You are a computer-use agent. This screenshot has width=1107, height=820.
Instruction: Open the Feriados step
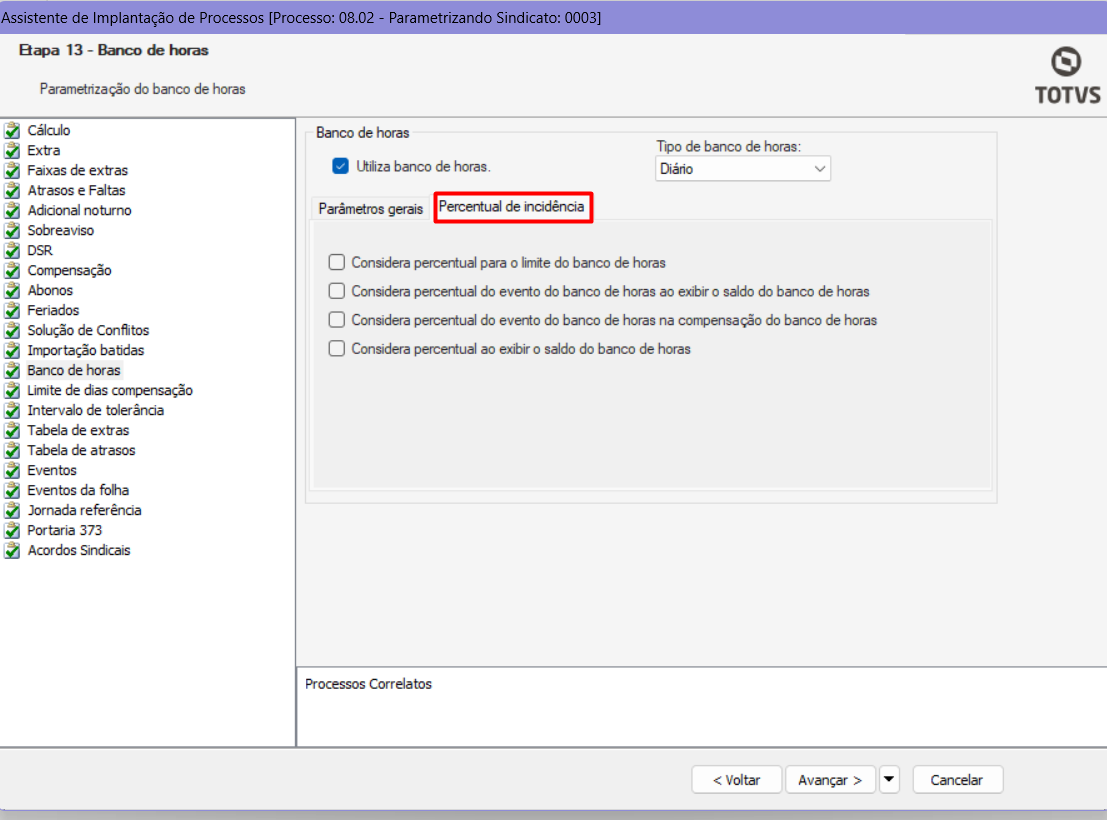pos(53,310)
